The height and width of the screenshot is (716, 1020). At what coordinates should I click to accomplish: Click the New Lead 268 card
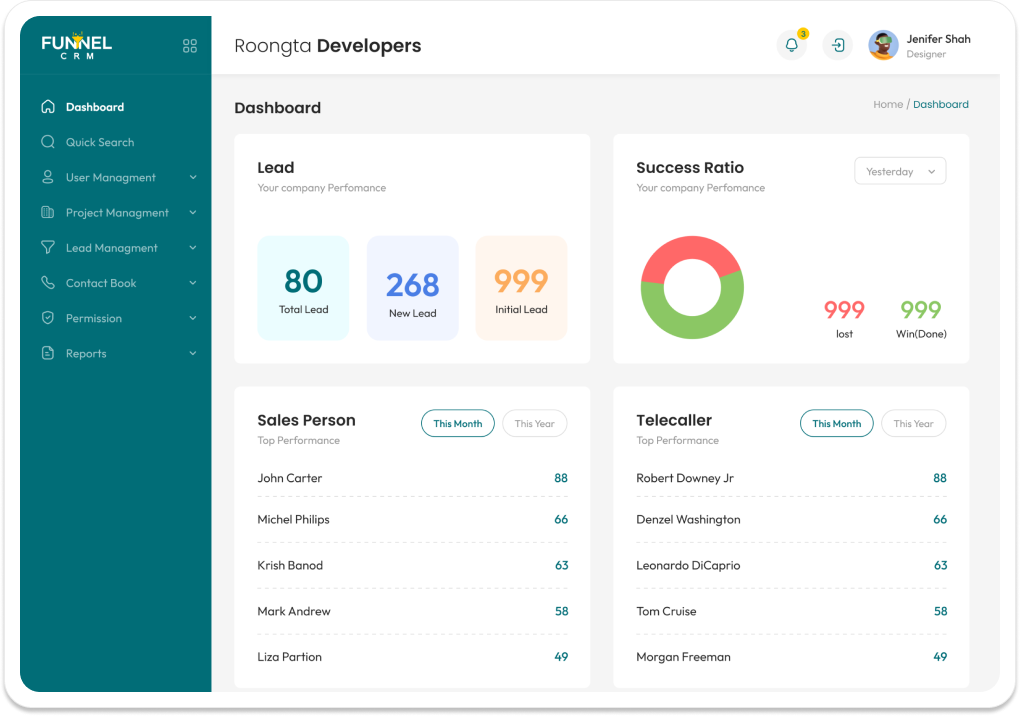(412, 288)
